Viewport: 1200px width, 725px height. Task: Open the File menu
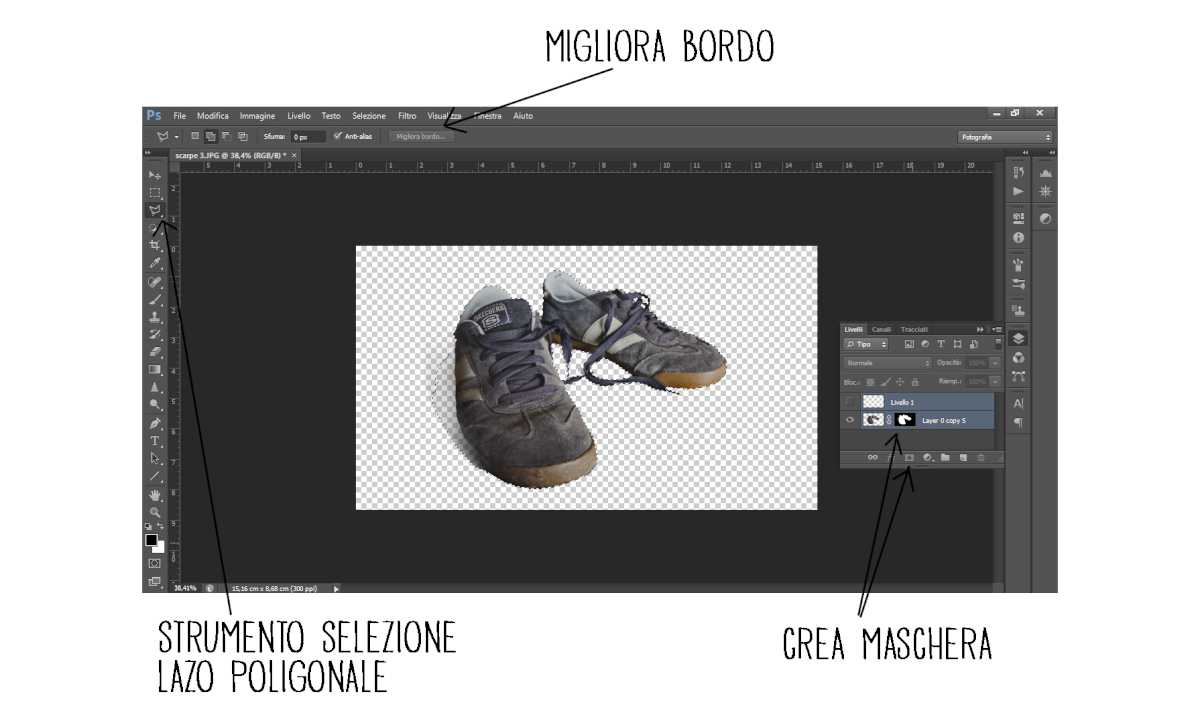click(179, 116)
